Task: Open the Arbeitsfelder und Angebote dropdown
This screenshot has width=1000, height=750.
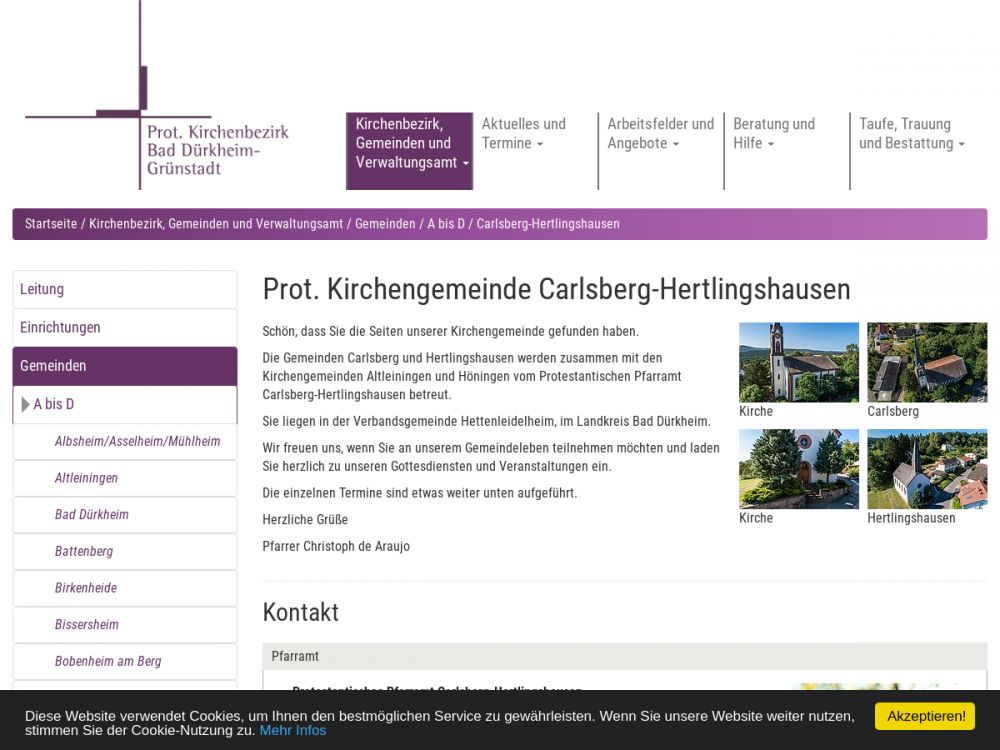Action: tap(660, 134)
